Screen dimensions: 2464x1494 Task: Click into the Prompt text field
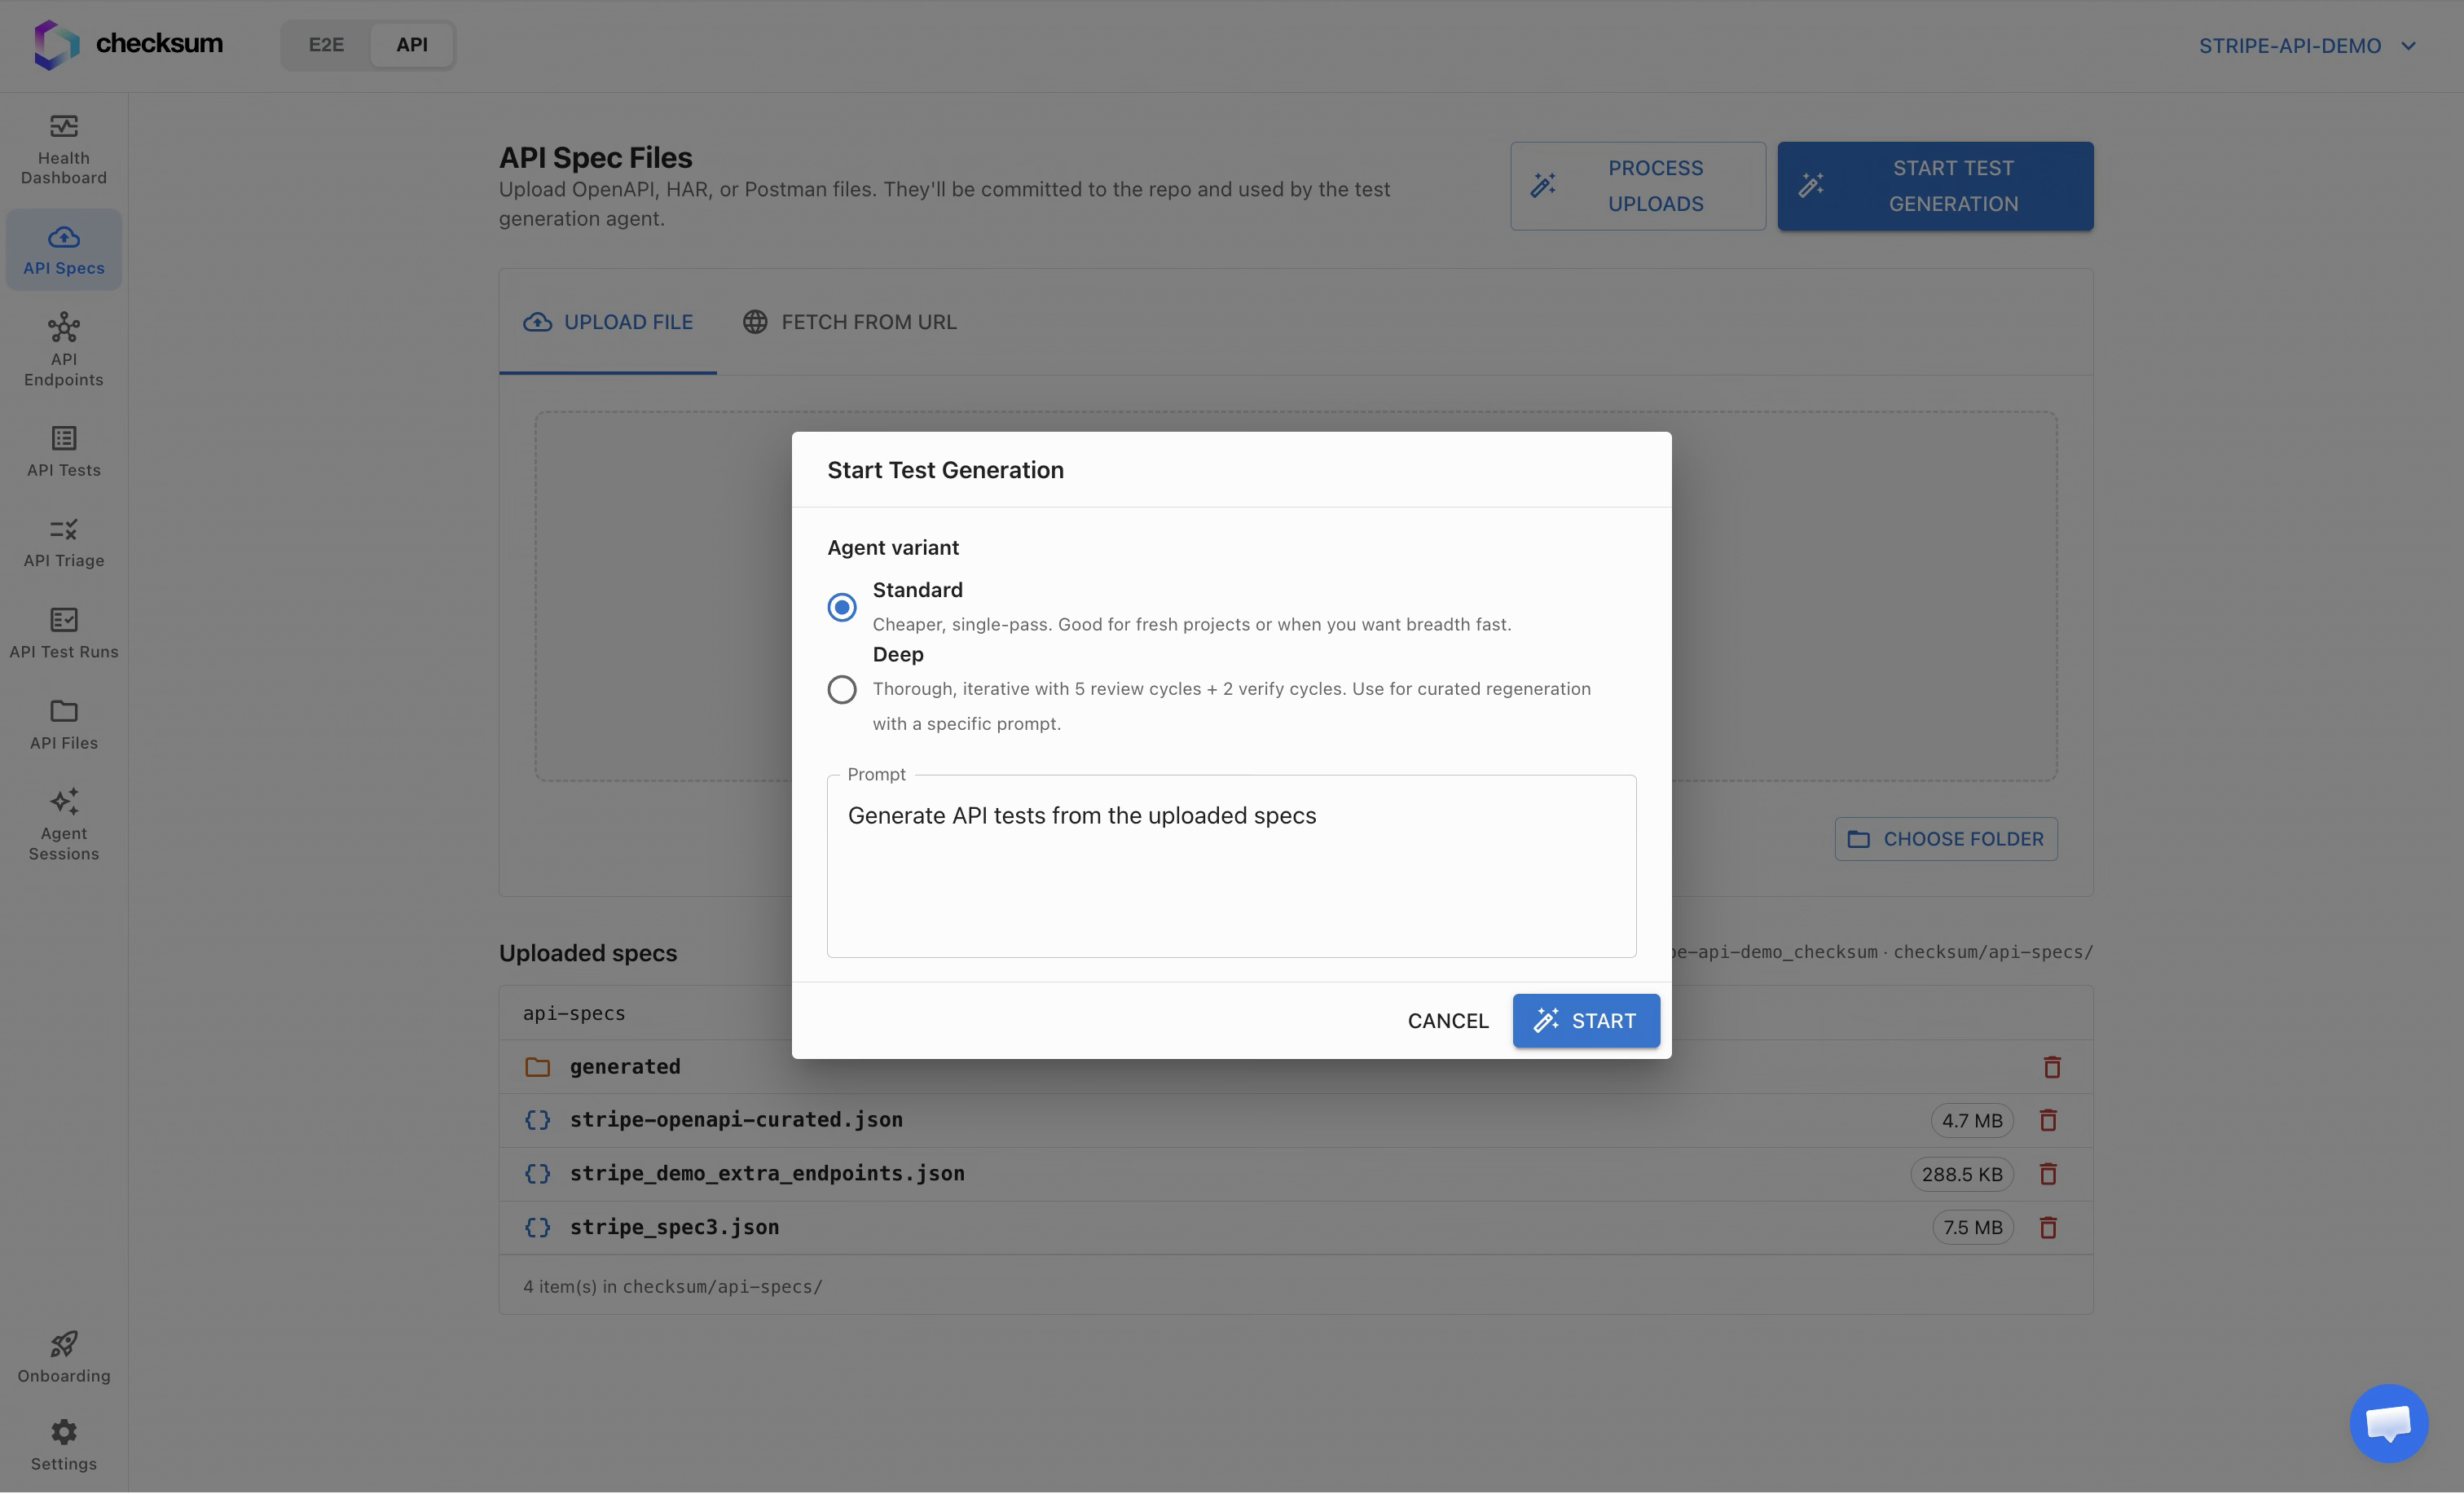coord(1232,867)
